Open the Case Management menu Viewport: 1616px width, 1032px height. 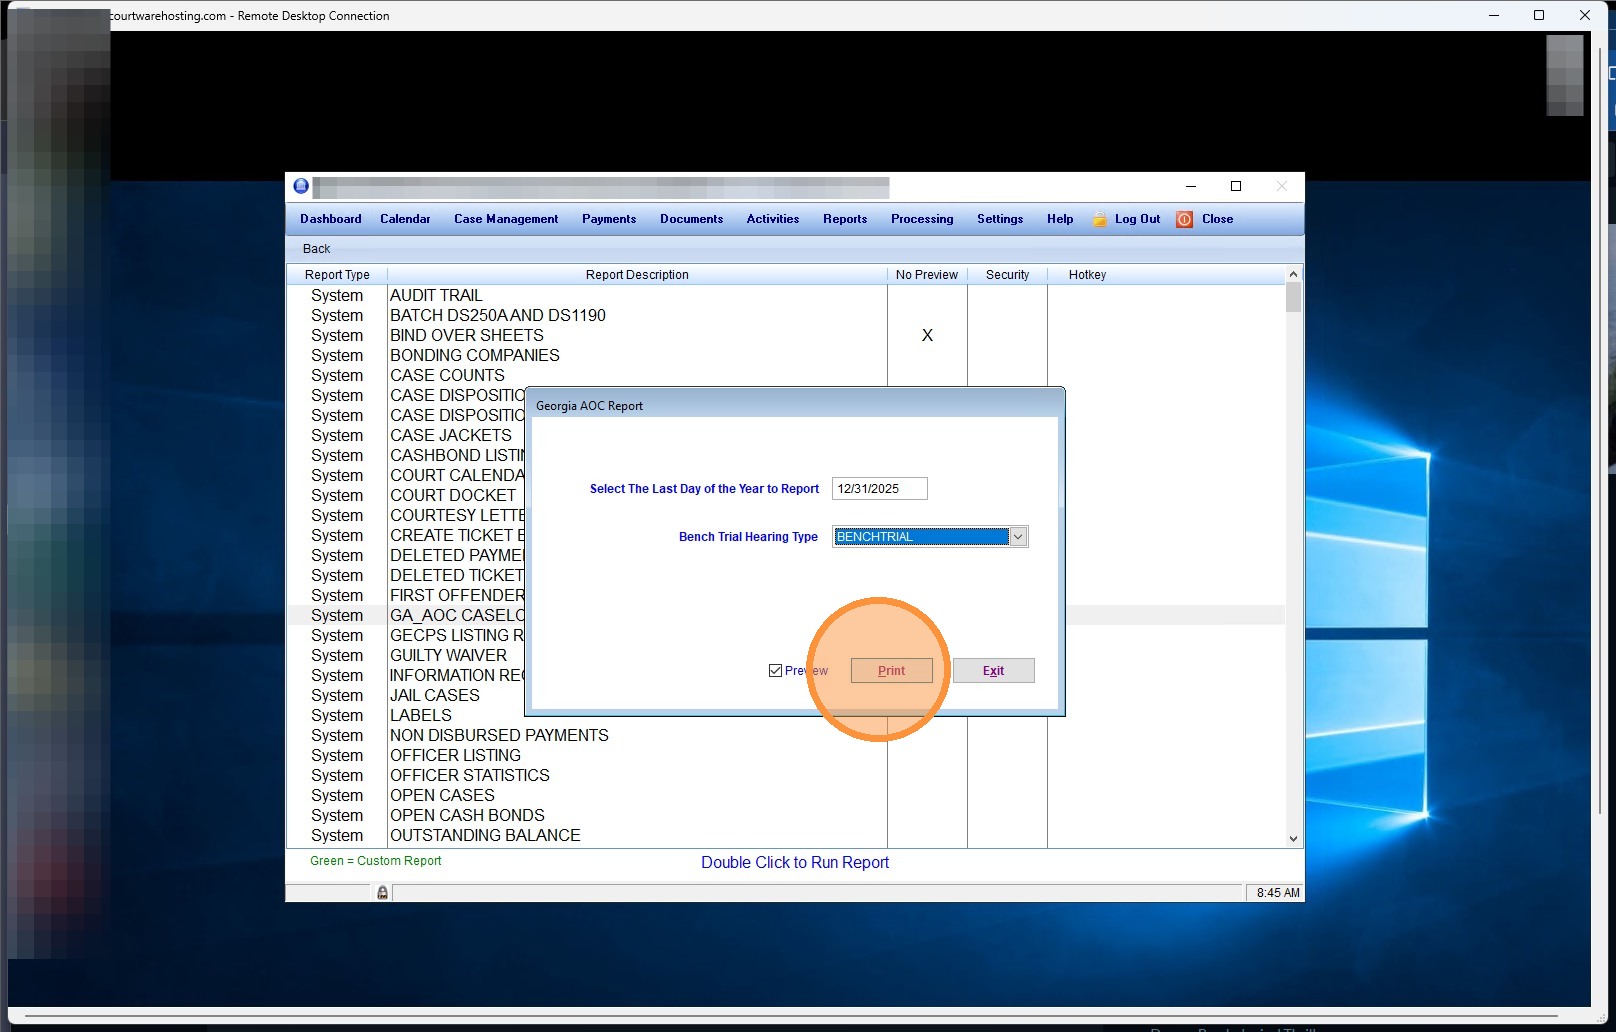tap(505, 219)
